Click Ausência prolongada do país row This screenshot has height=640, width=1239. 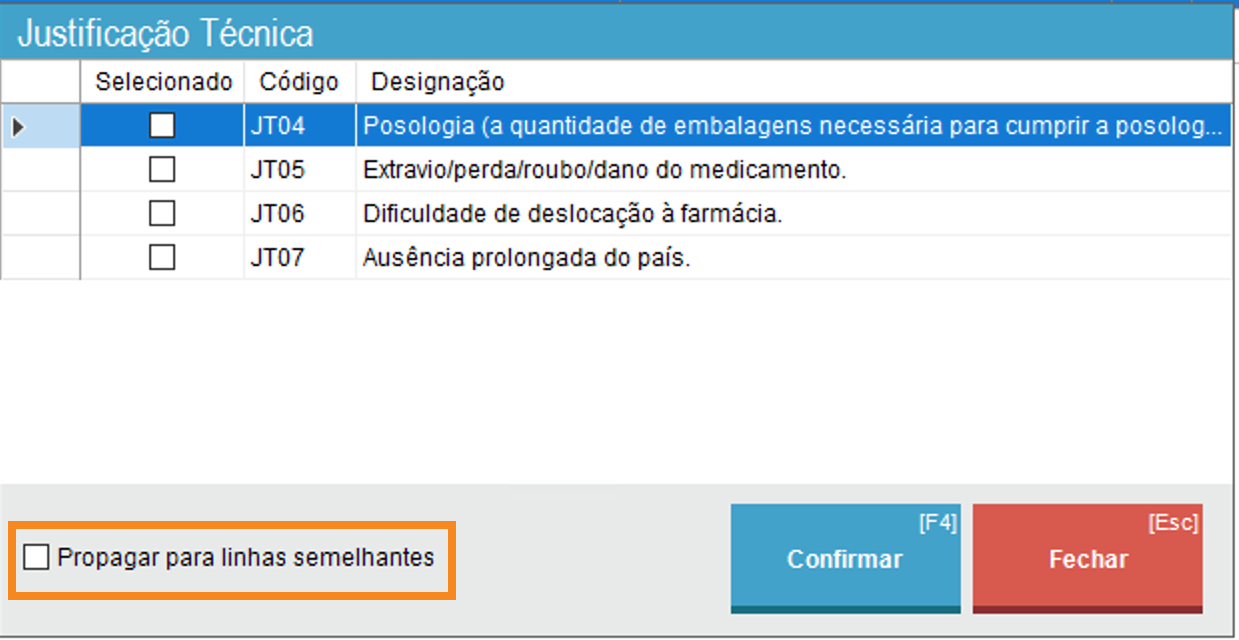pos(527,259)
